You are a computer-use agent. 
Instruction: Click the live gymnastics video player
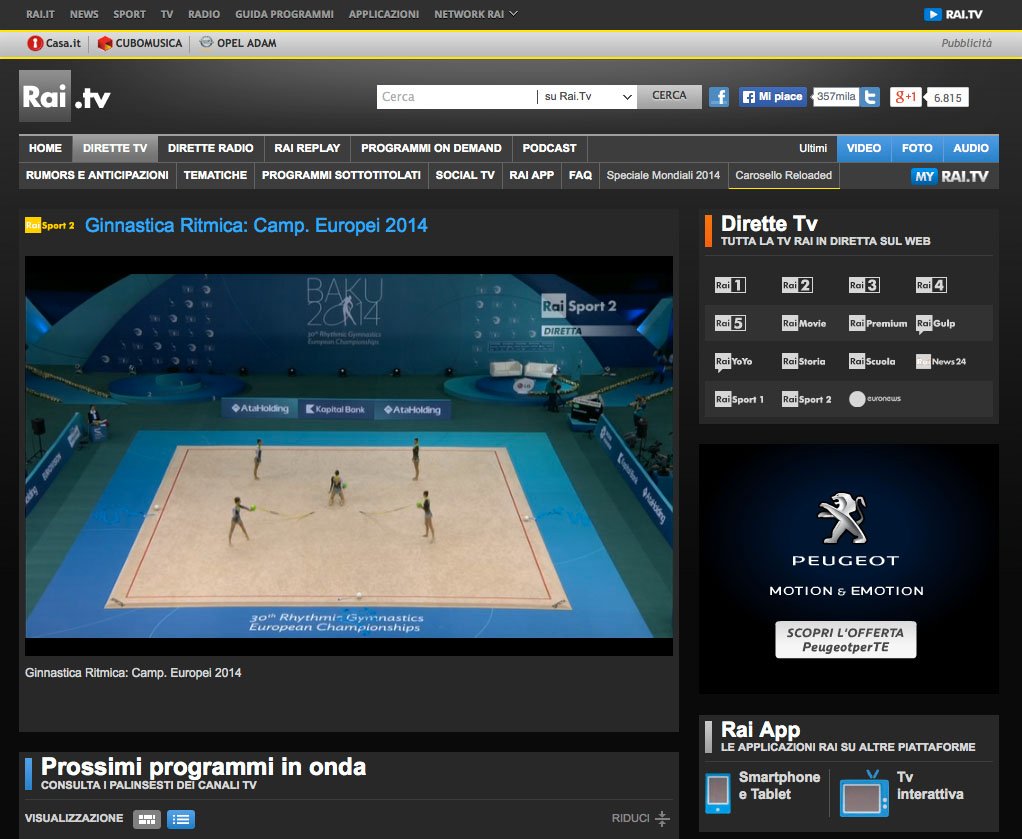click(349, 456)
